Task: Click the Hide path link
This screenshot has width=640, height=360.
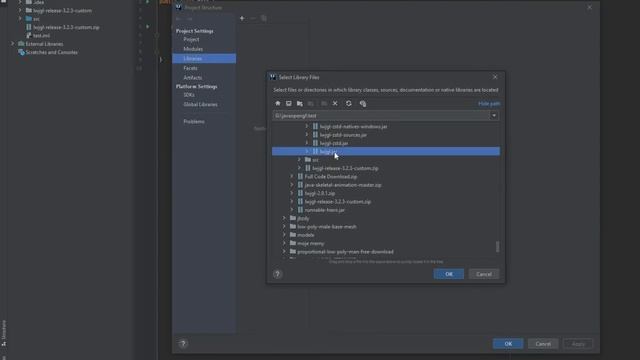Action: 489,104
